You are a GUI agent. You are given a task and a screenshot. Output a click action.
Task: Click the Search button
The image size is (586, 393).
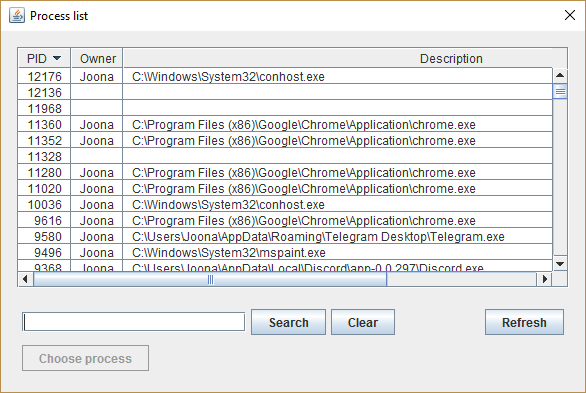click(x=289, y=322)
